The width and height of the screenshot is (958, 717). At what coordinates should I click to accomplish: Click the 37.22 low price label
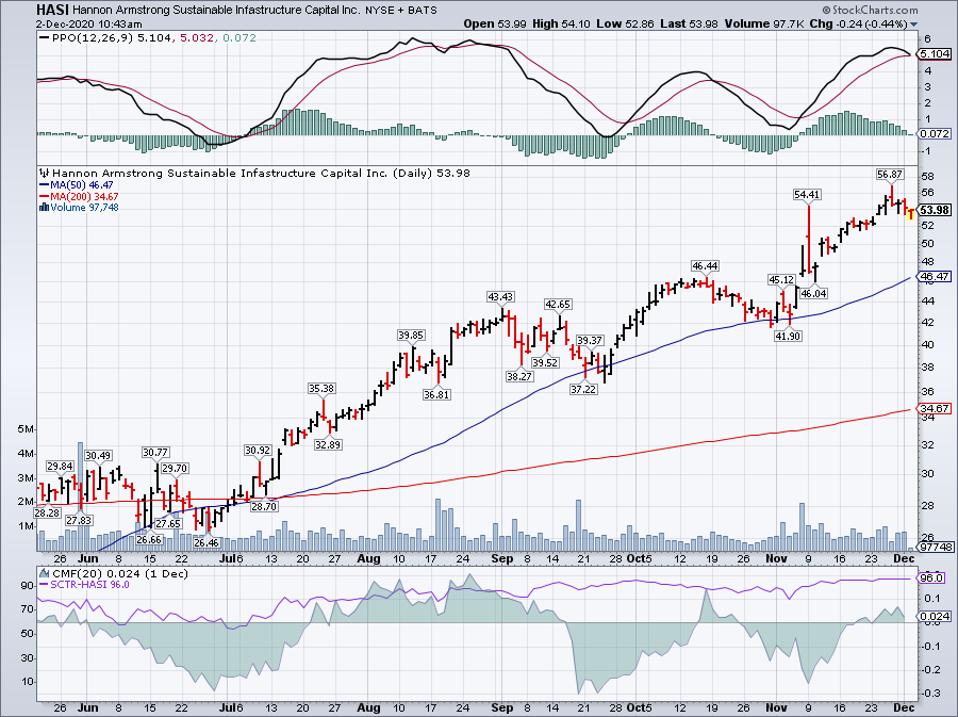(x=583, y=389)
